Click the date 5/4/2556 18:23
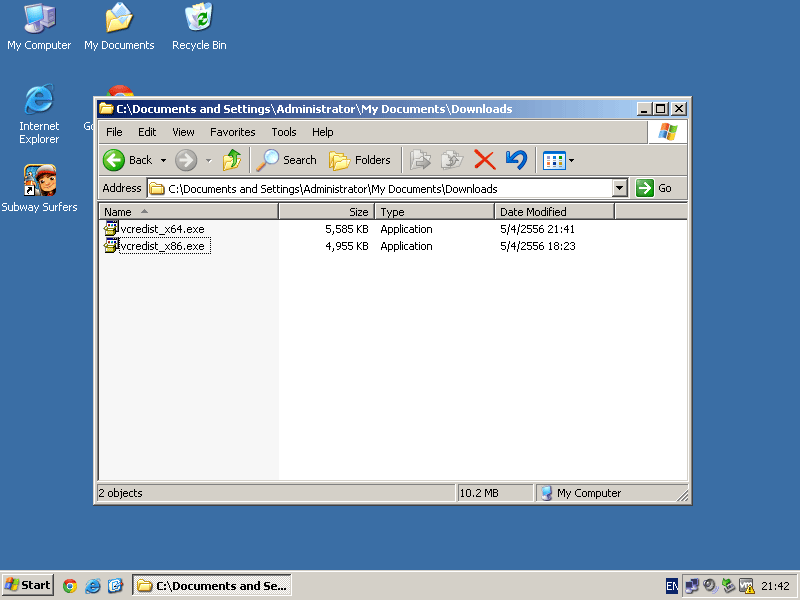Screen dimensions: 800x600 point(538,246)
